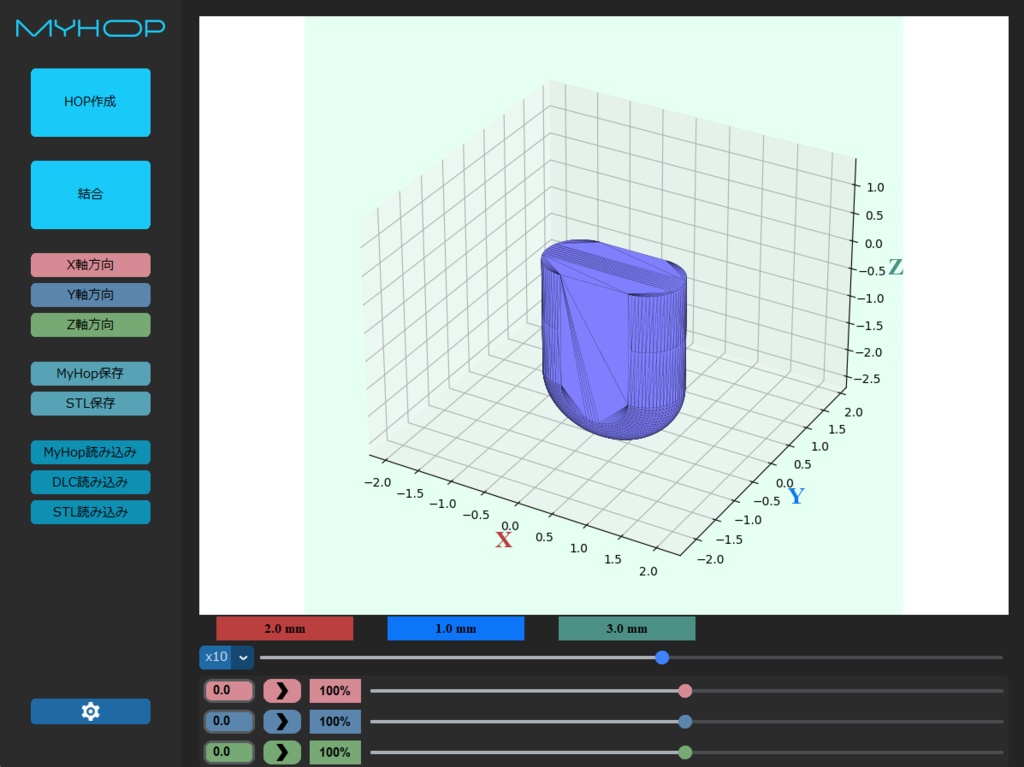Open settings via gear icon

(x=91, y=711)
